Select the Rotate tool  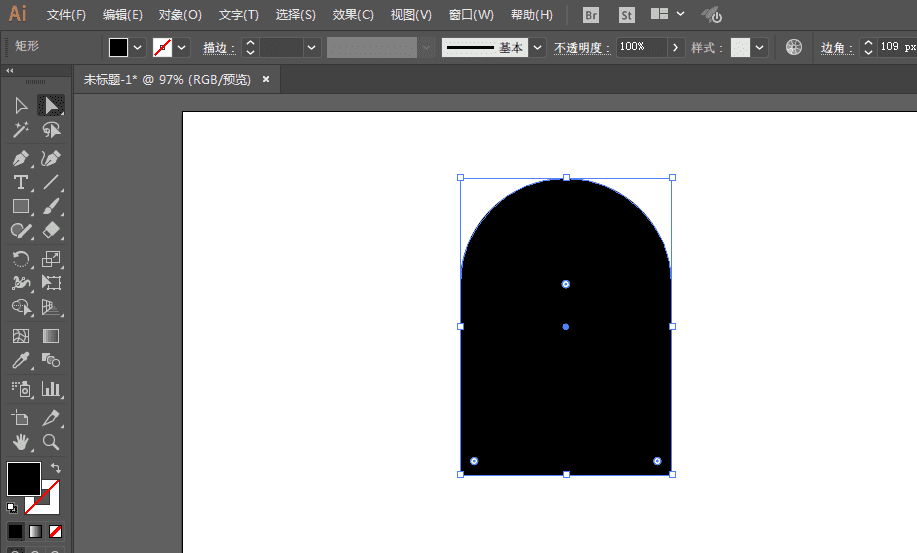pyautogui.click(x=20, y=259)
